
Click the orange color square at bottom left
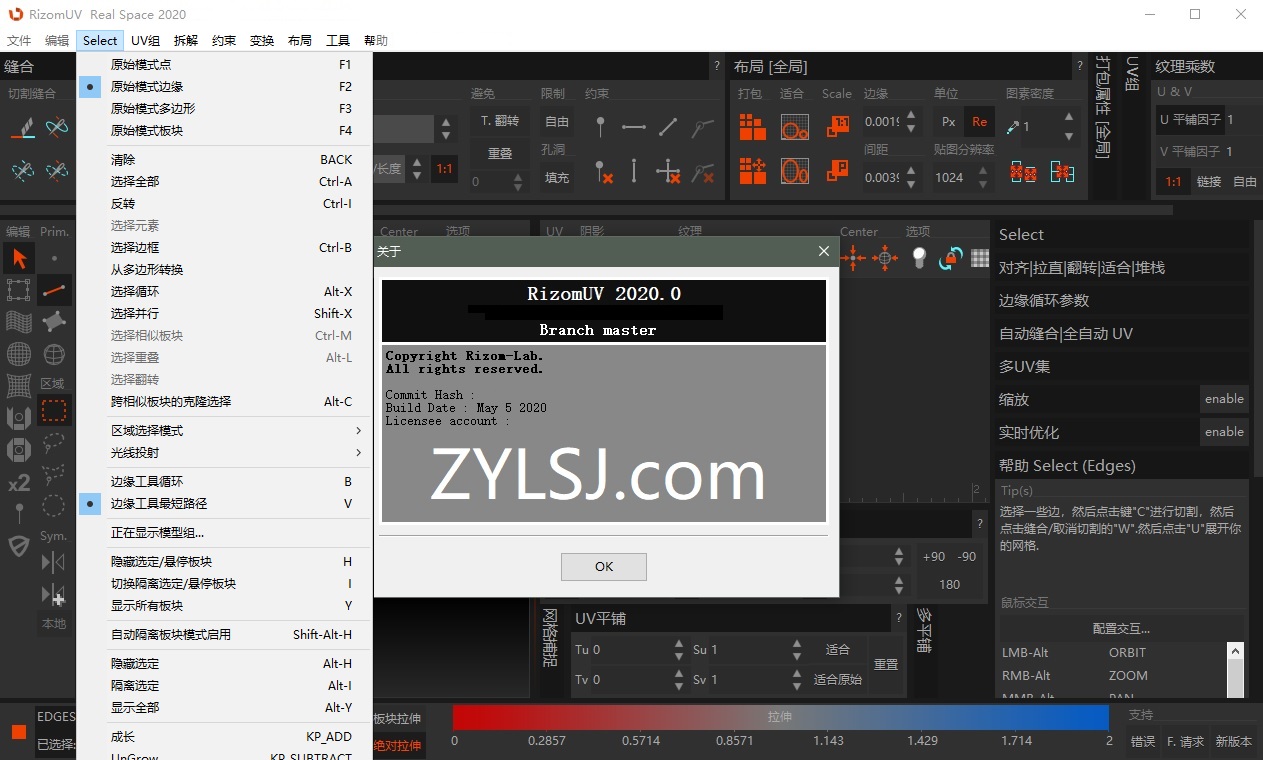[18, 732]
